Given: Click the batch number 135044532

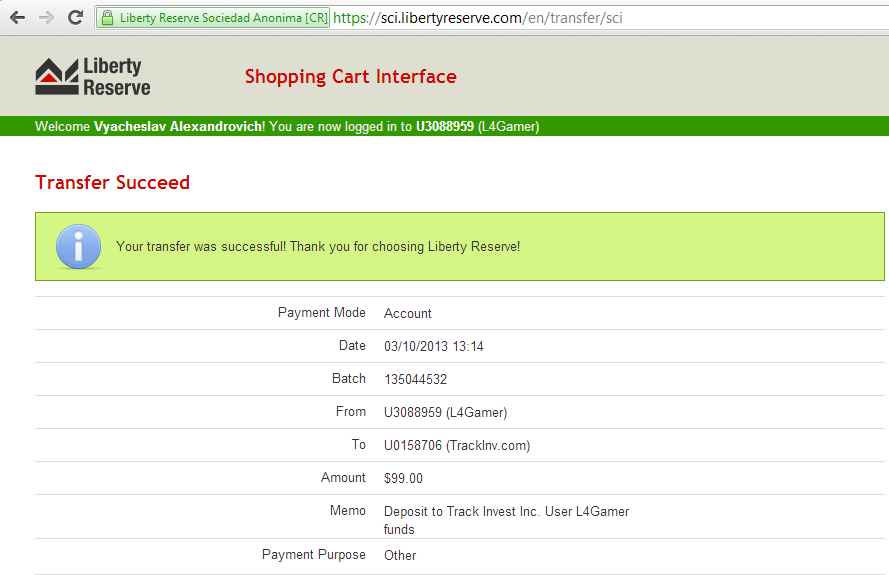Looking at the screenshot, I should point(416,379).
